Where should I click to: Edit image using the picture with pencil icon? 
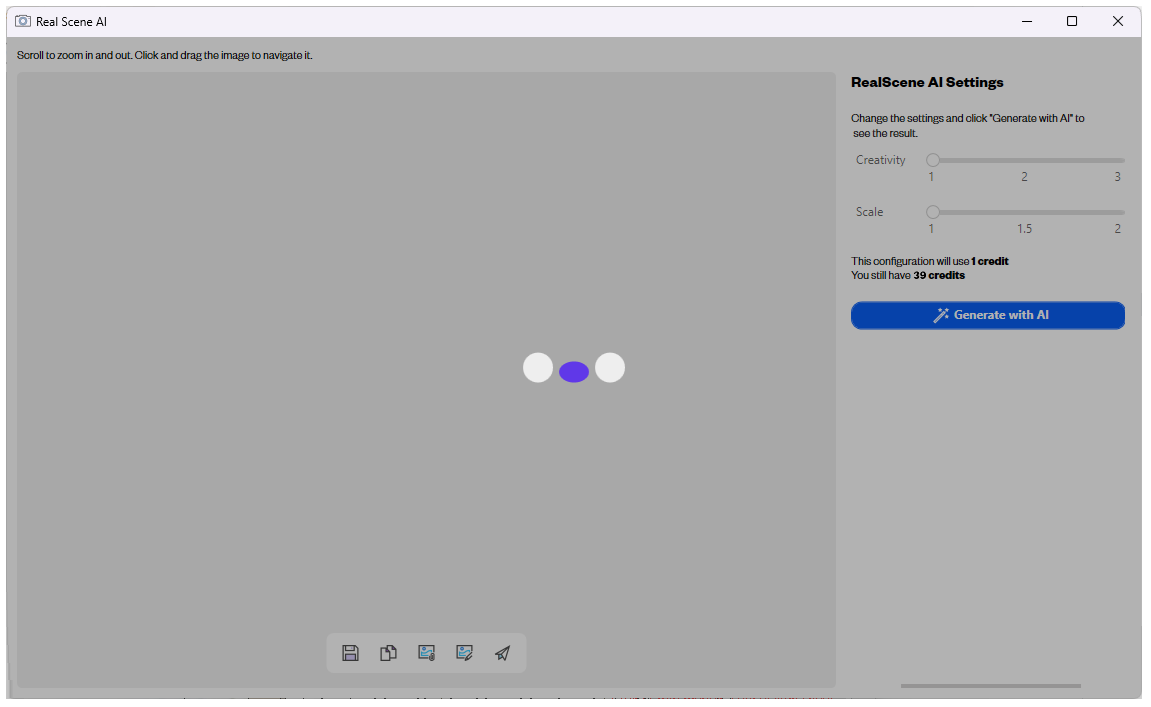[465, 653]
